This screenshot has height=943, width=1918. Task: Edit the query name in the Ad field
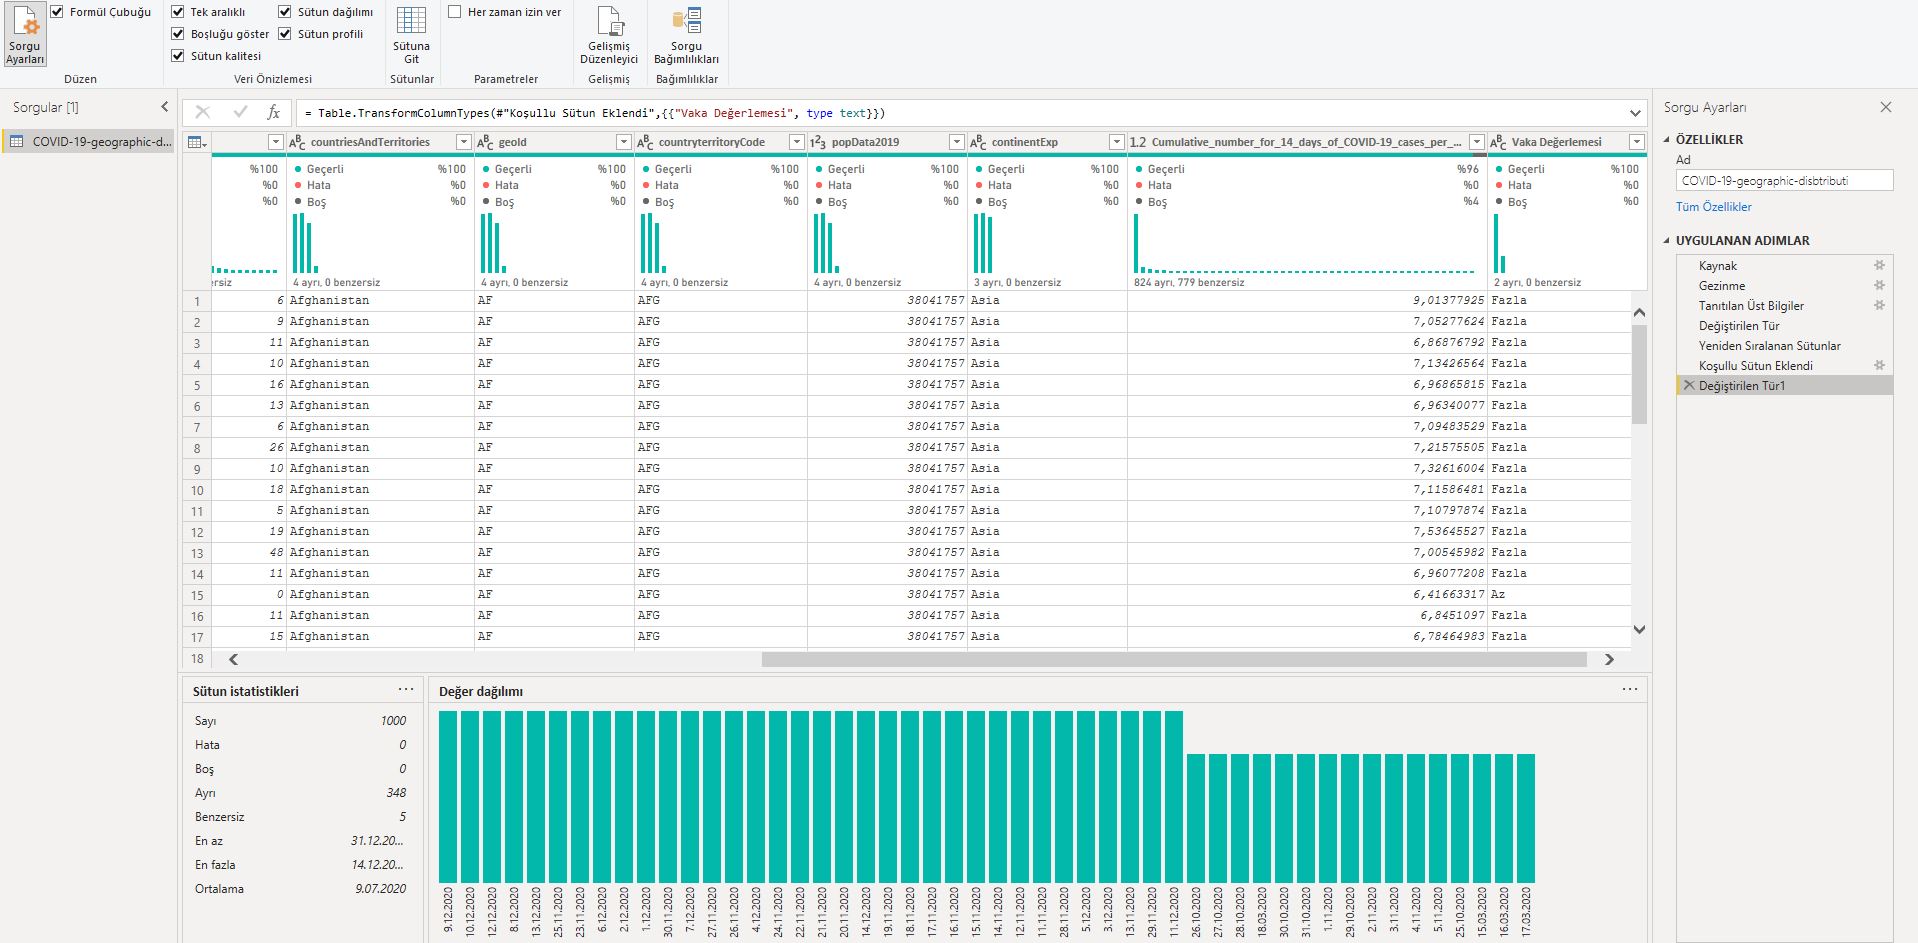click(1782, 180)
